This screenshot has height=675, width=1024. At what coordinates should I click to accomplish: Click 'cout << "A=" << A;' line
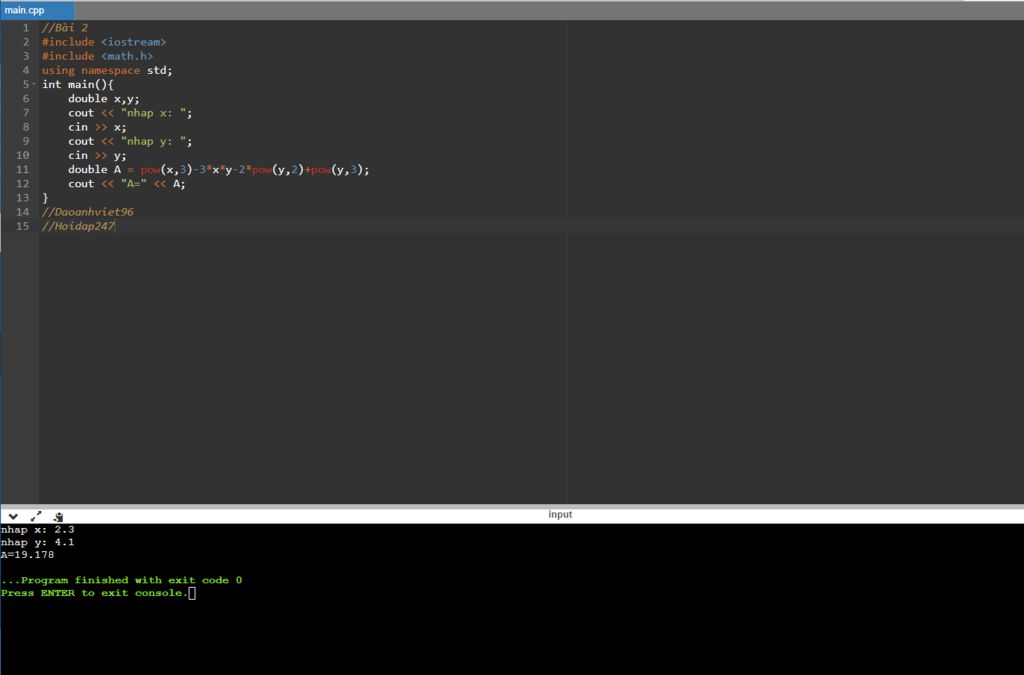tap(127, 184)
